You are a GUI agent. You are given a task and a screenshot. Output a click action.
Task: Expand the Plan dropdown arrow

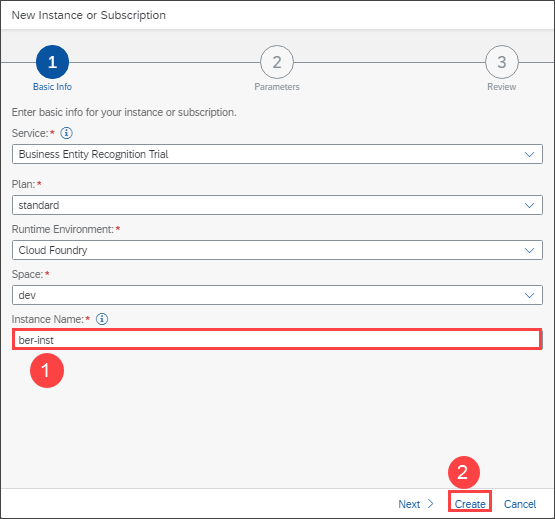click(529, 205)
